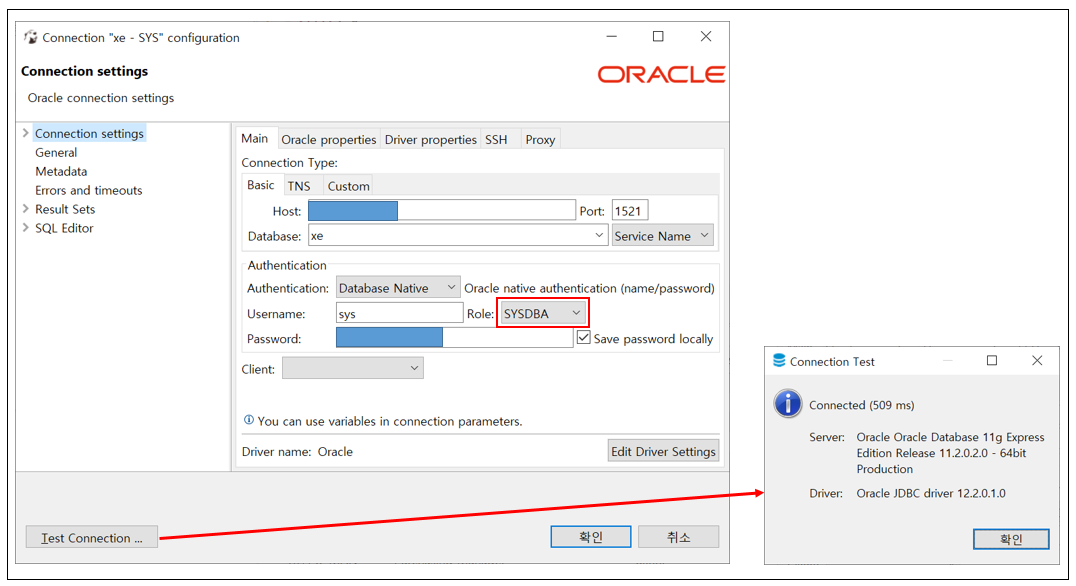
Task: Open the Role SYSDBA dropdown
Action: coord(543,313)
